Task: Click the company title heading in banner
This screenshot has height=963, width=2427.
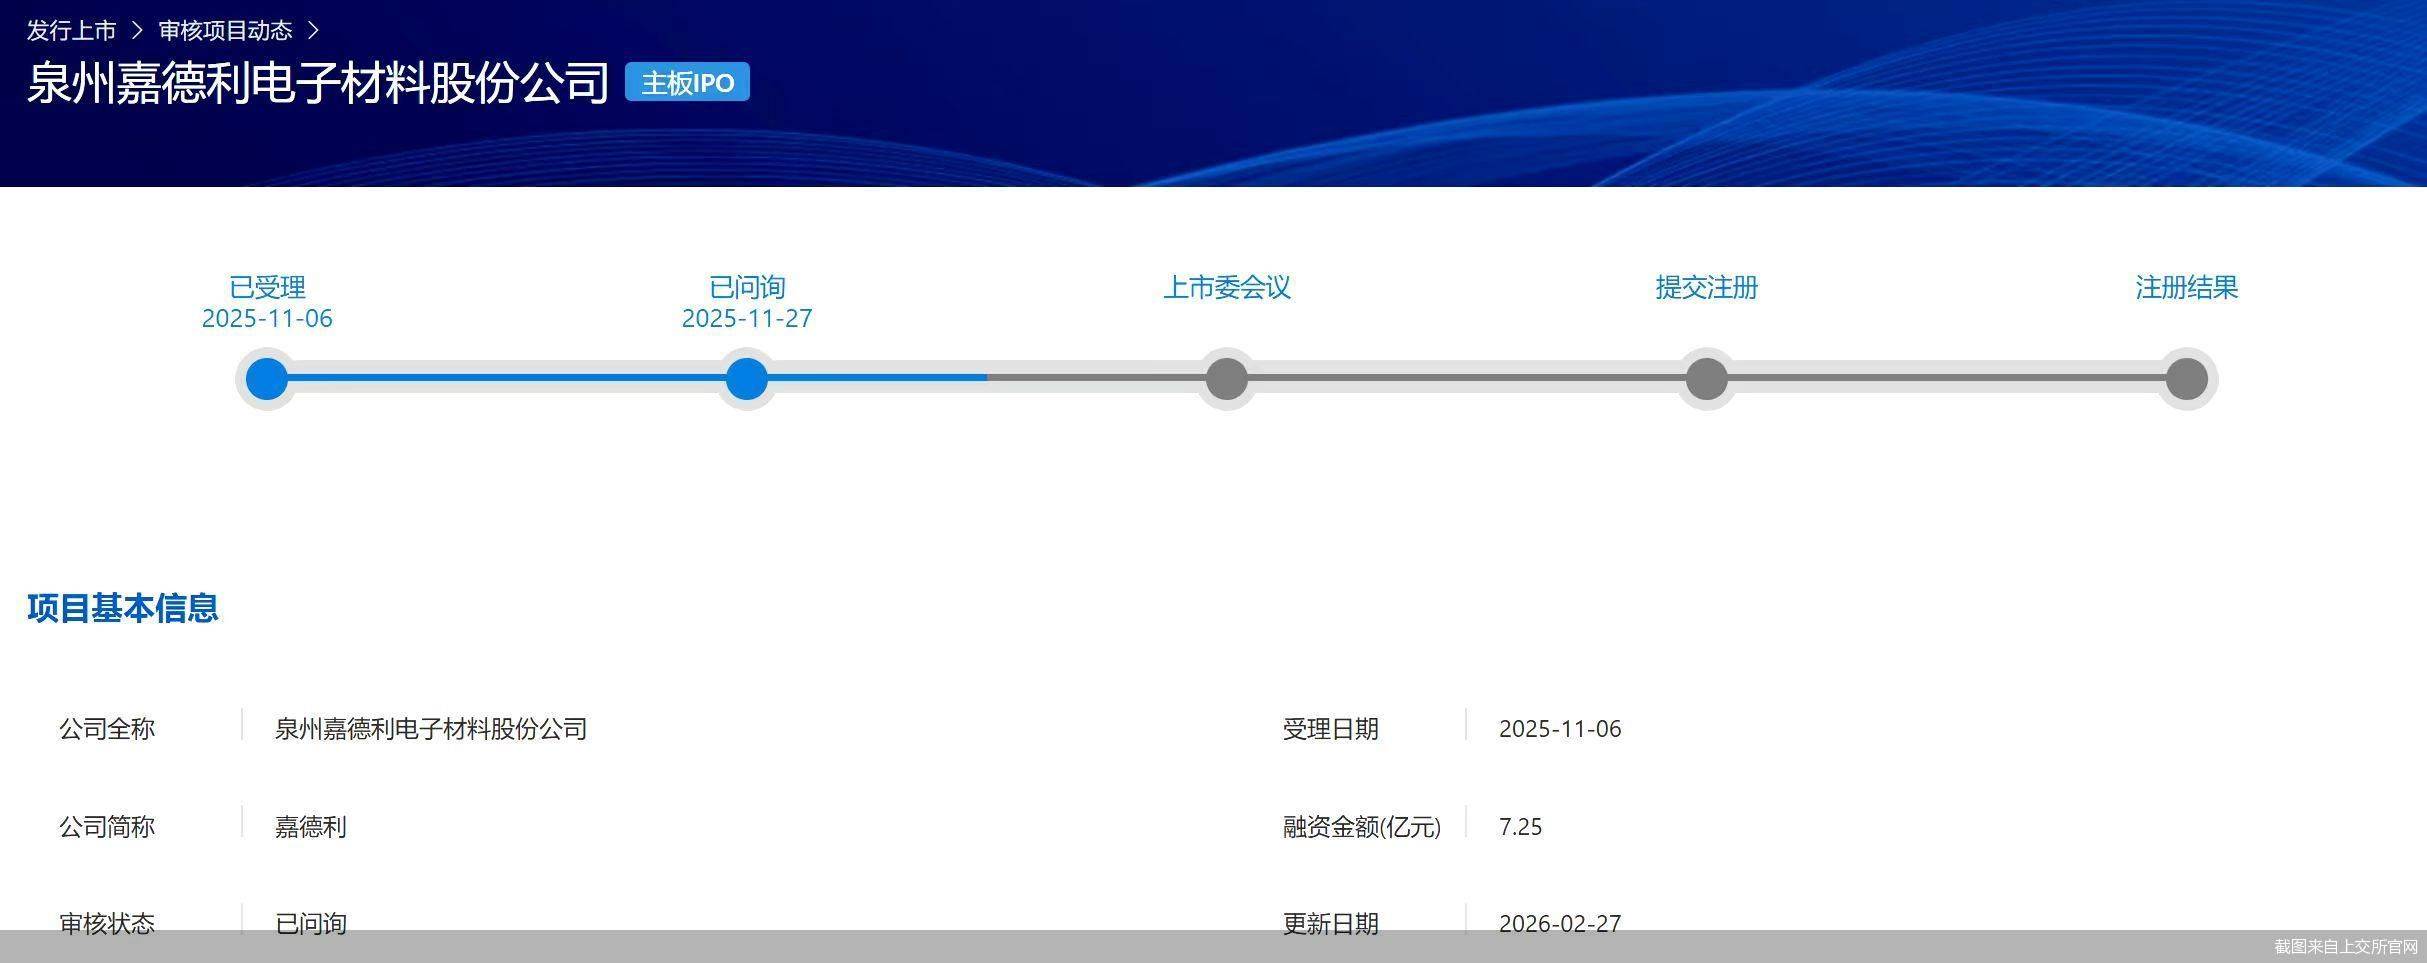Action: 318,83
